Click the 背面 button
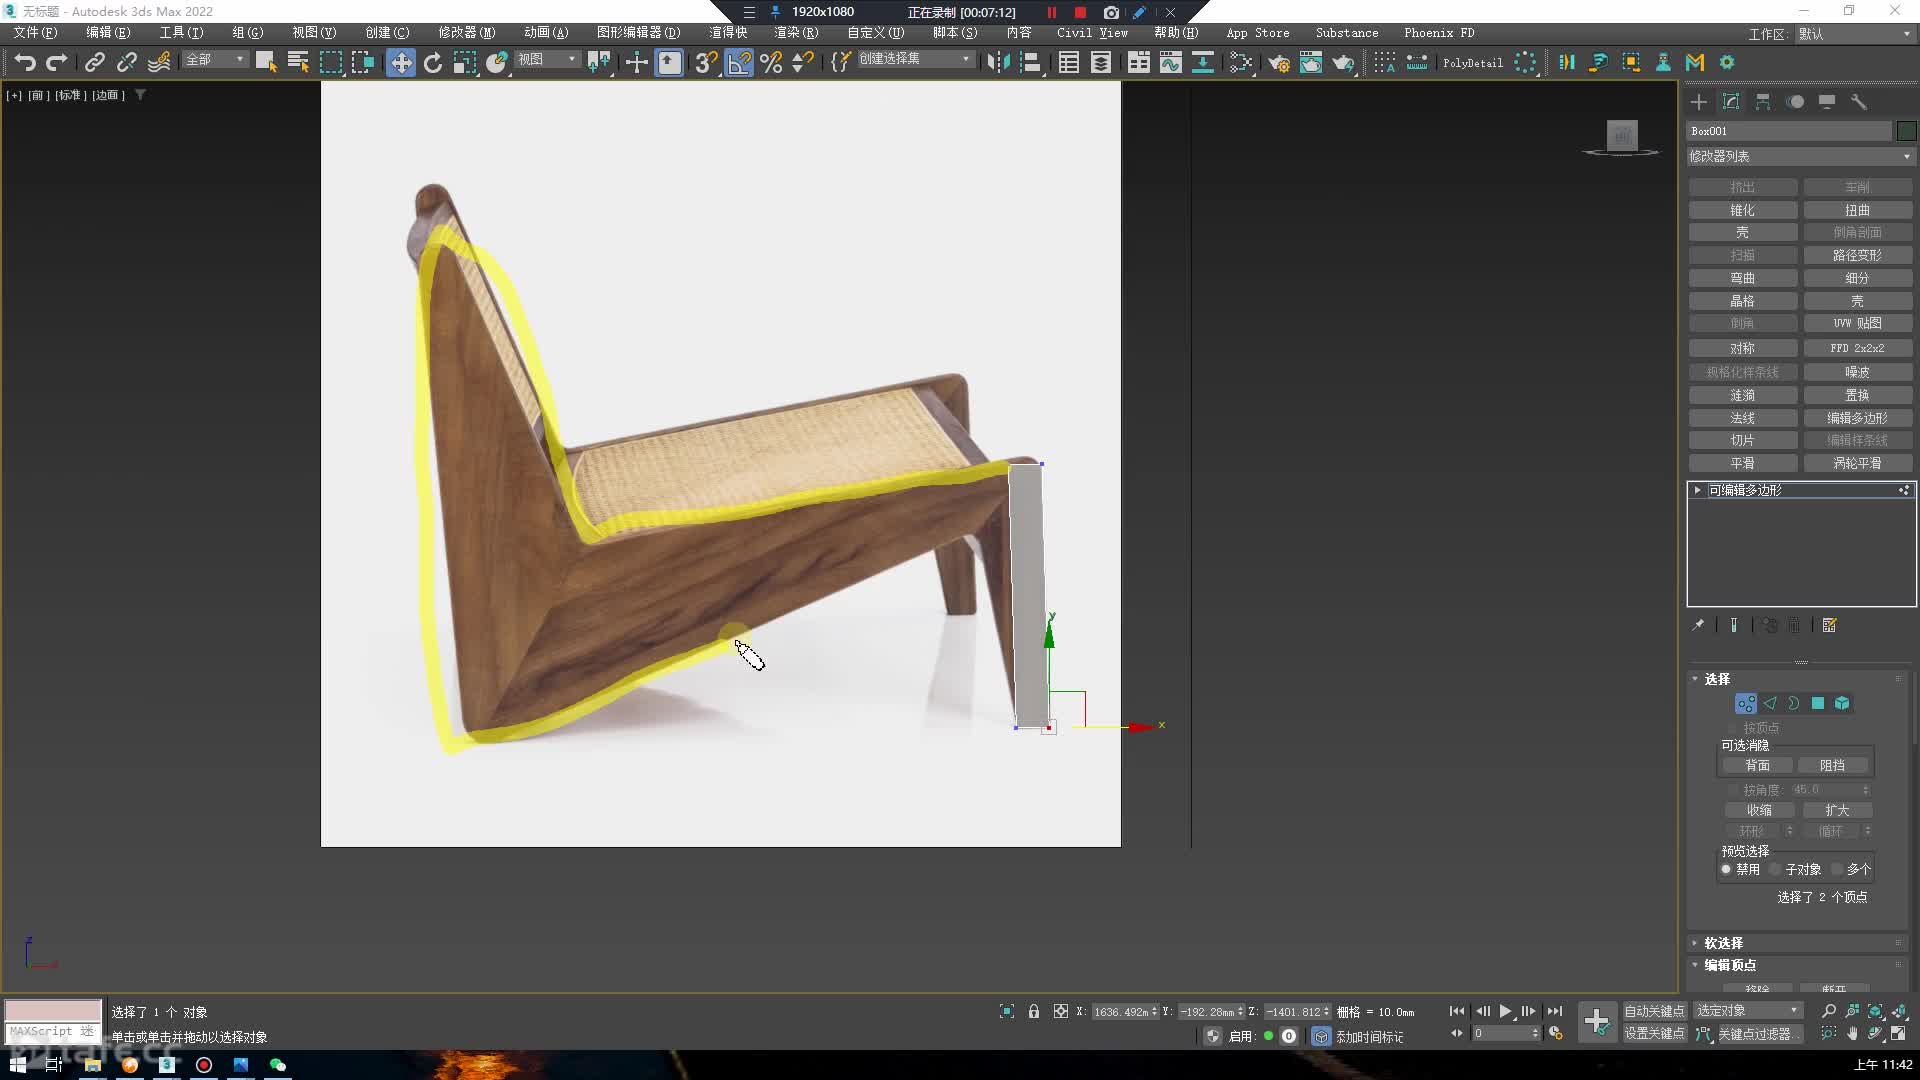The height and width of the screenshot is (1080, 1920). point(1757,765)
